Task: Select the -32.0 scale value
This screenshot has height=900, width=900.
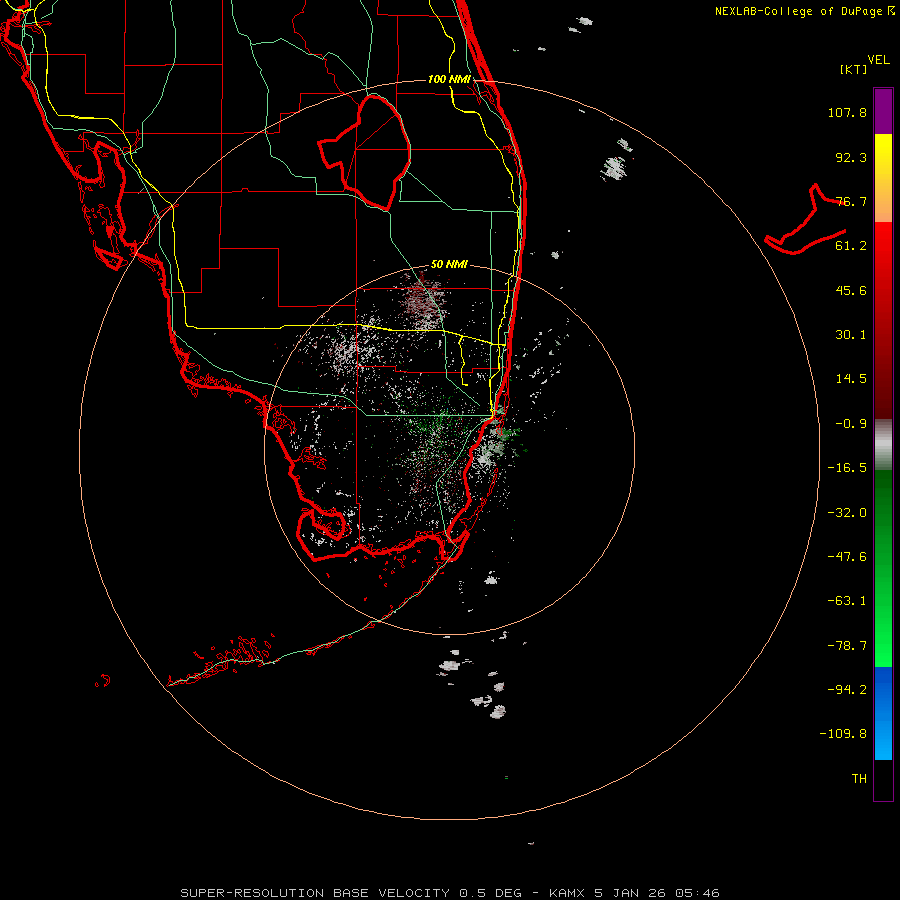Action: pos(847,513)
